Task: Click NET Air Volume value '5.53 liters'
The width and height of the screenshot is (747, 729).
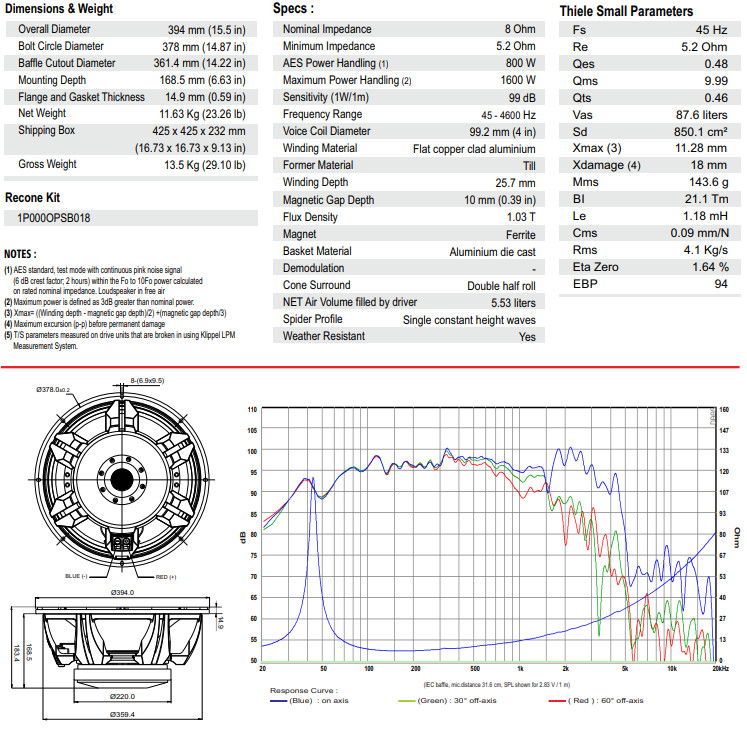Action: [x=513, y=303]
